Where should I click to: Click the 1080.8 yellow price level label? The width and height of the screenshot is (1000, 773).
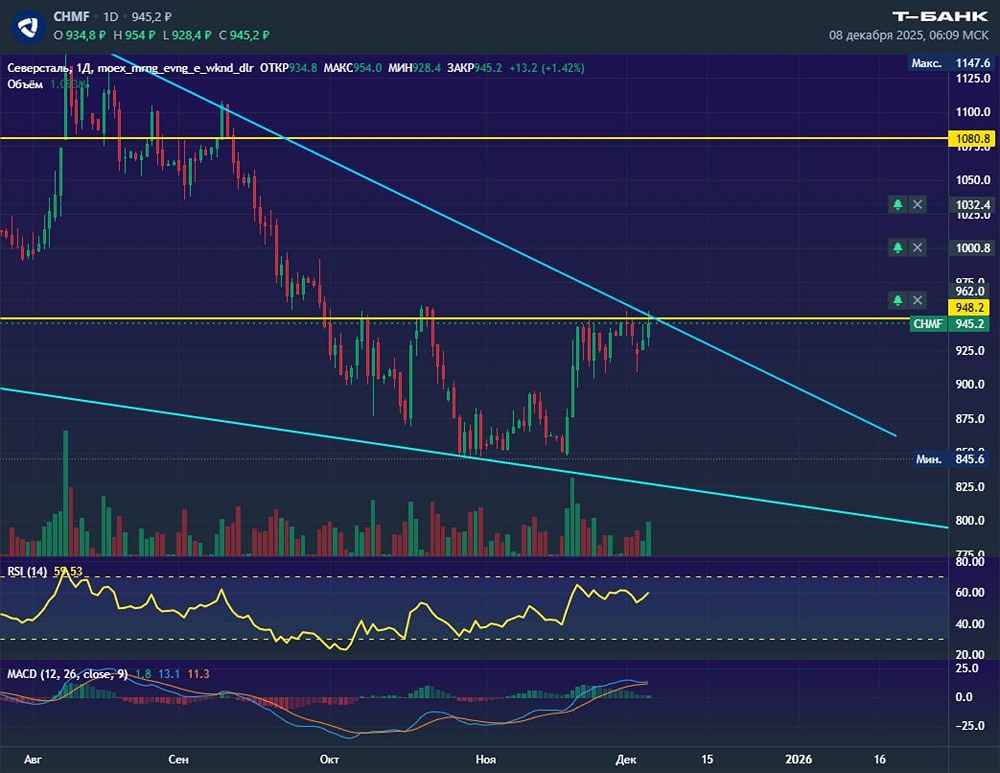pyautogui.click(x=973, y=138)
